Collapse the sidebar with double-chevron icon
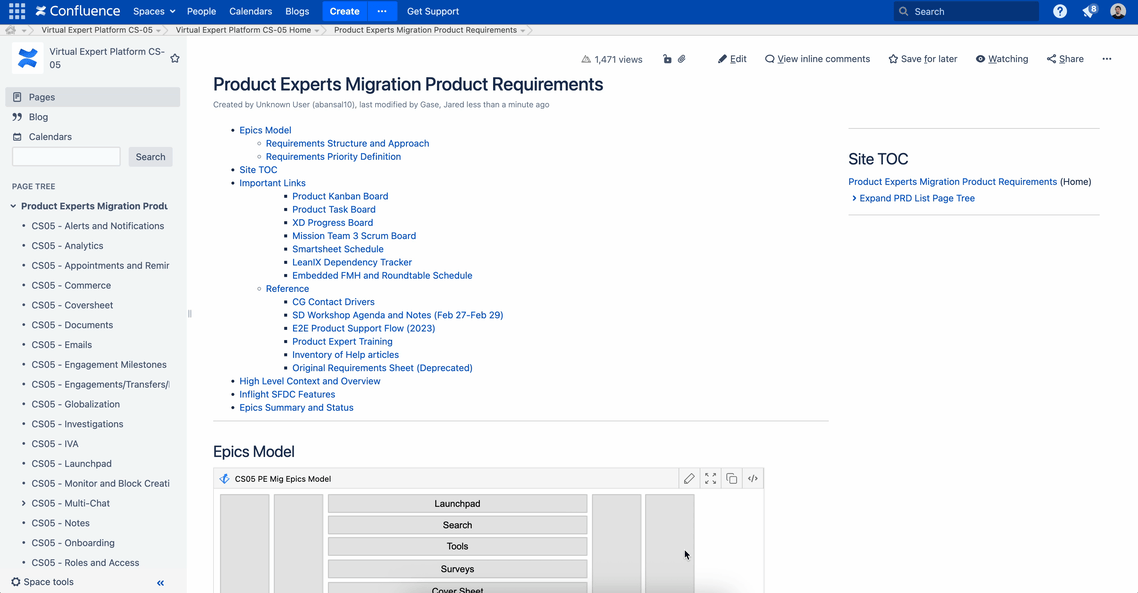The image size is (1138, 593). click(x=160, y=582)
